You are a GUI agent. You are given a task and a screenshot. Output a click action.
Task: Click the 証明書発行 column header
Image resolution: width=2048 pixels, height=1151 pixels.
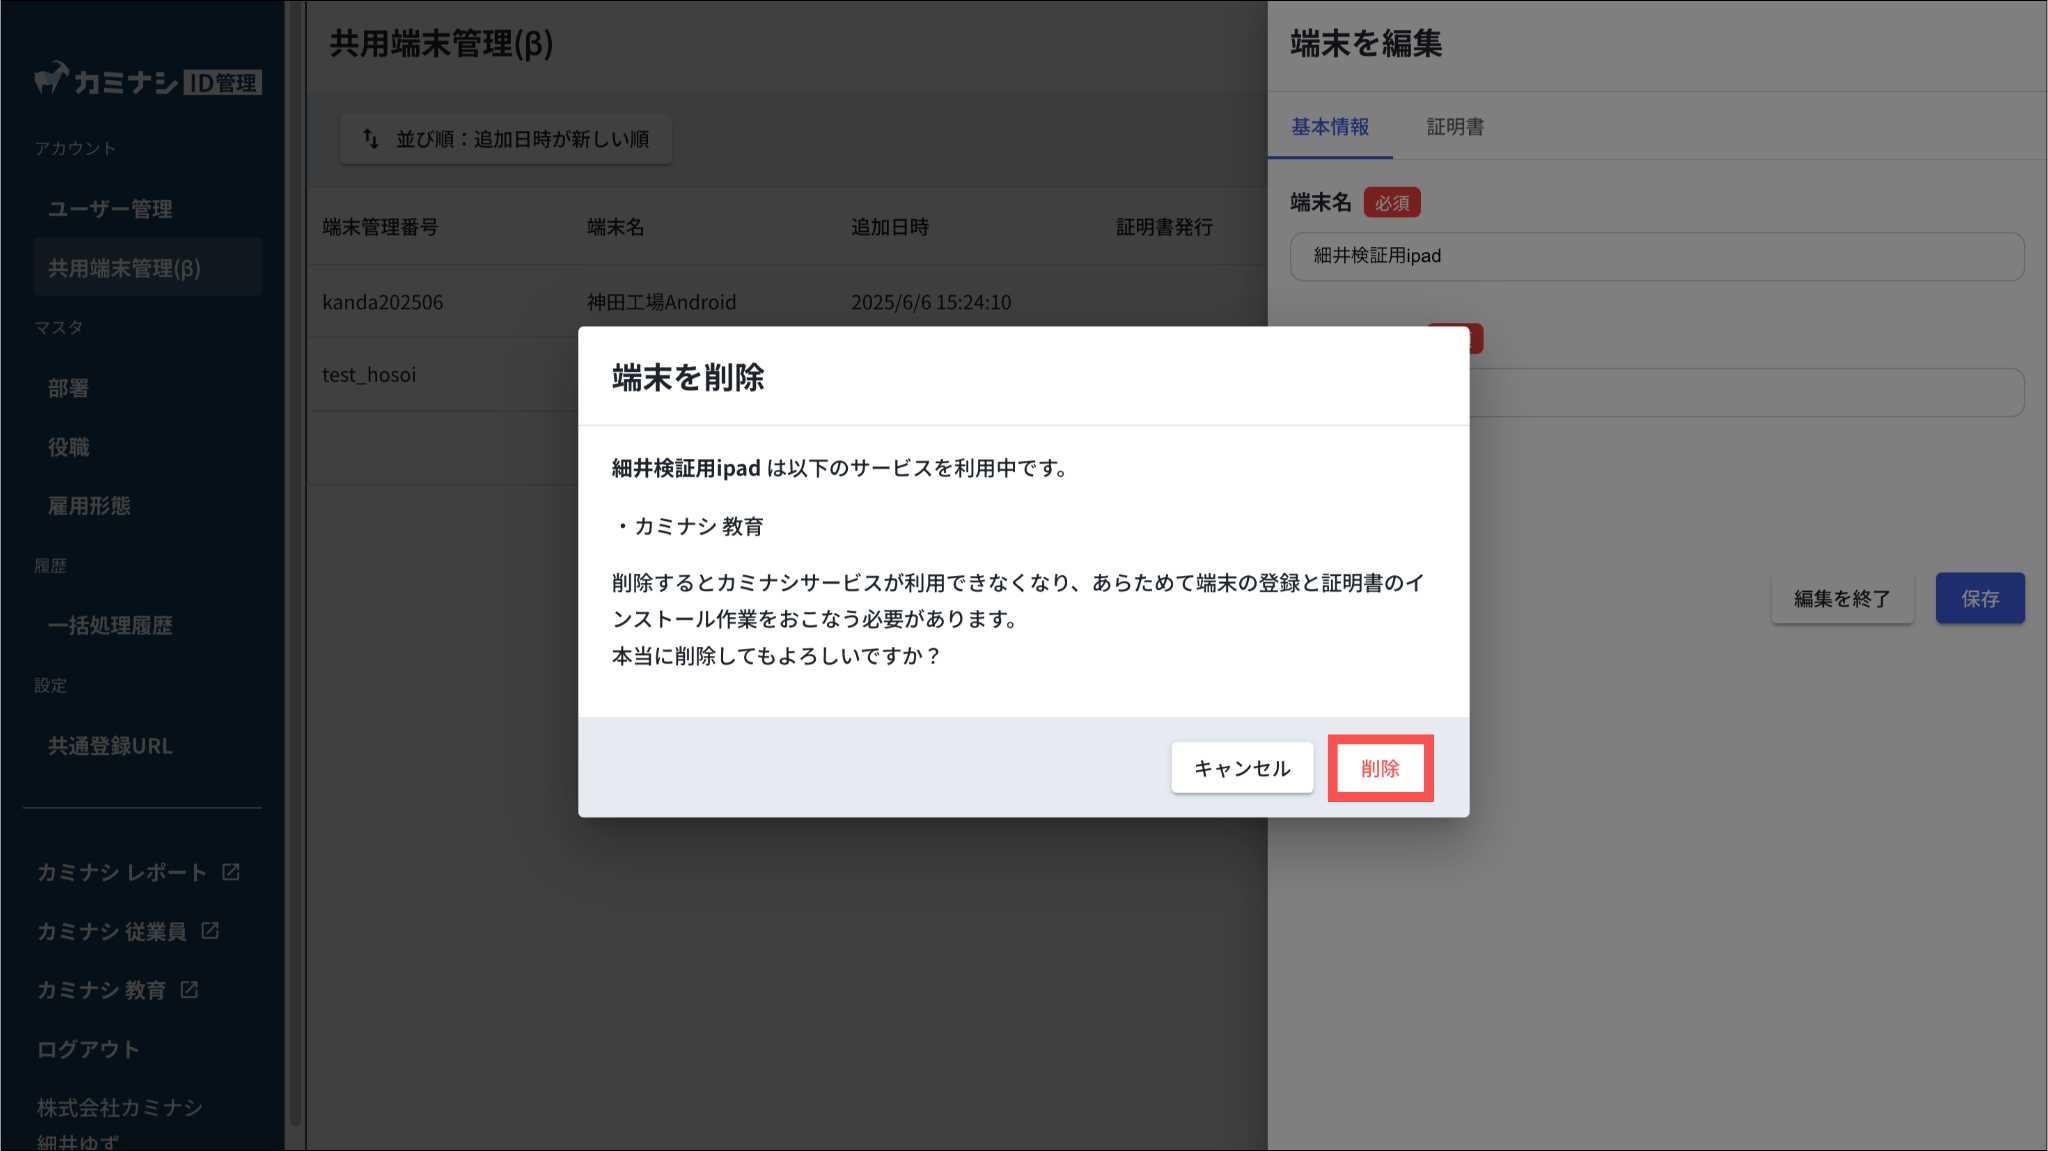(1164, 227)
